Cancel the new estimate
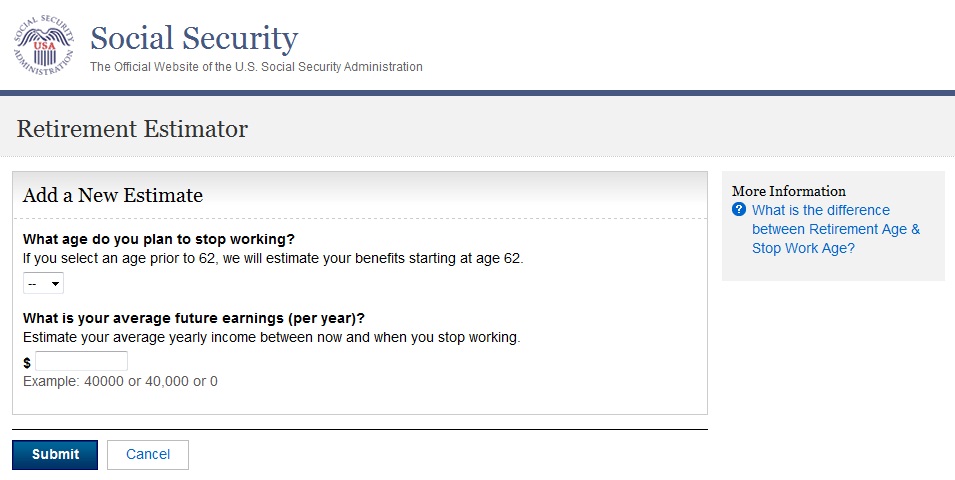 (148, 454)
